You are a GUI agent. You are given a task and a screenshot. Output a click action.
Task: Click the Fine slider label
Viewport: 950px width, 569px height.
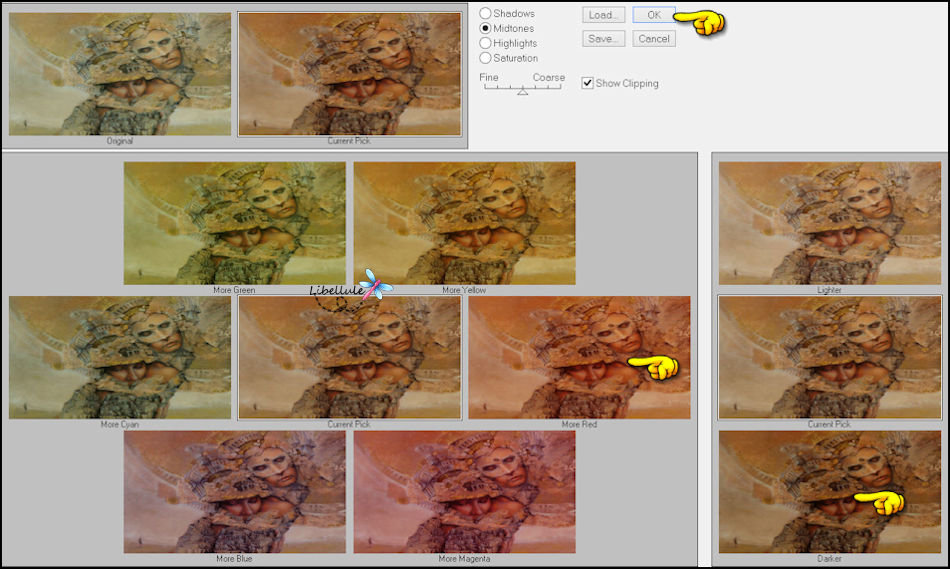(x=488, y=77)
